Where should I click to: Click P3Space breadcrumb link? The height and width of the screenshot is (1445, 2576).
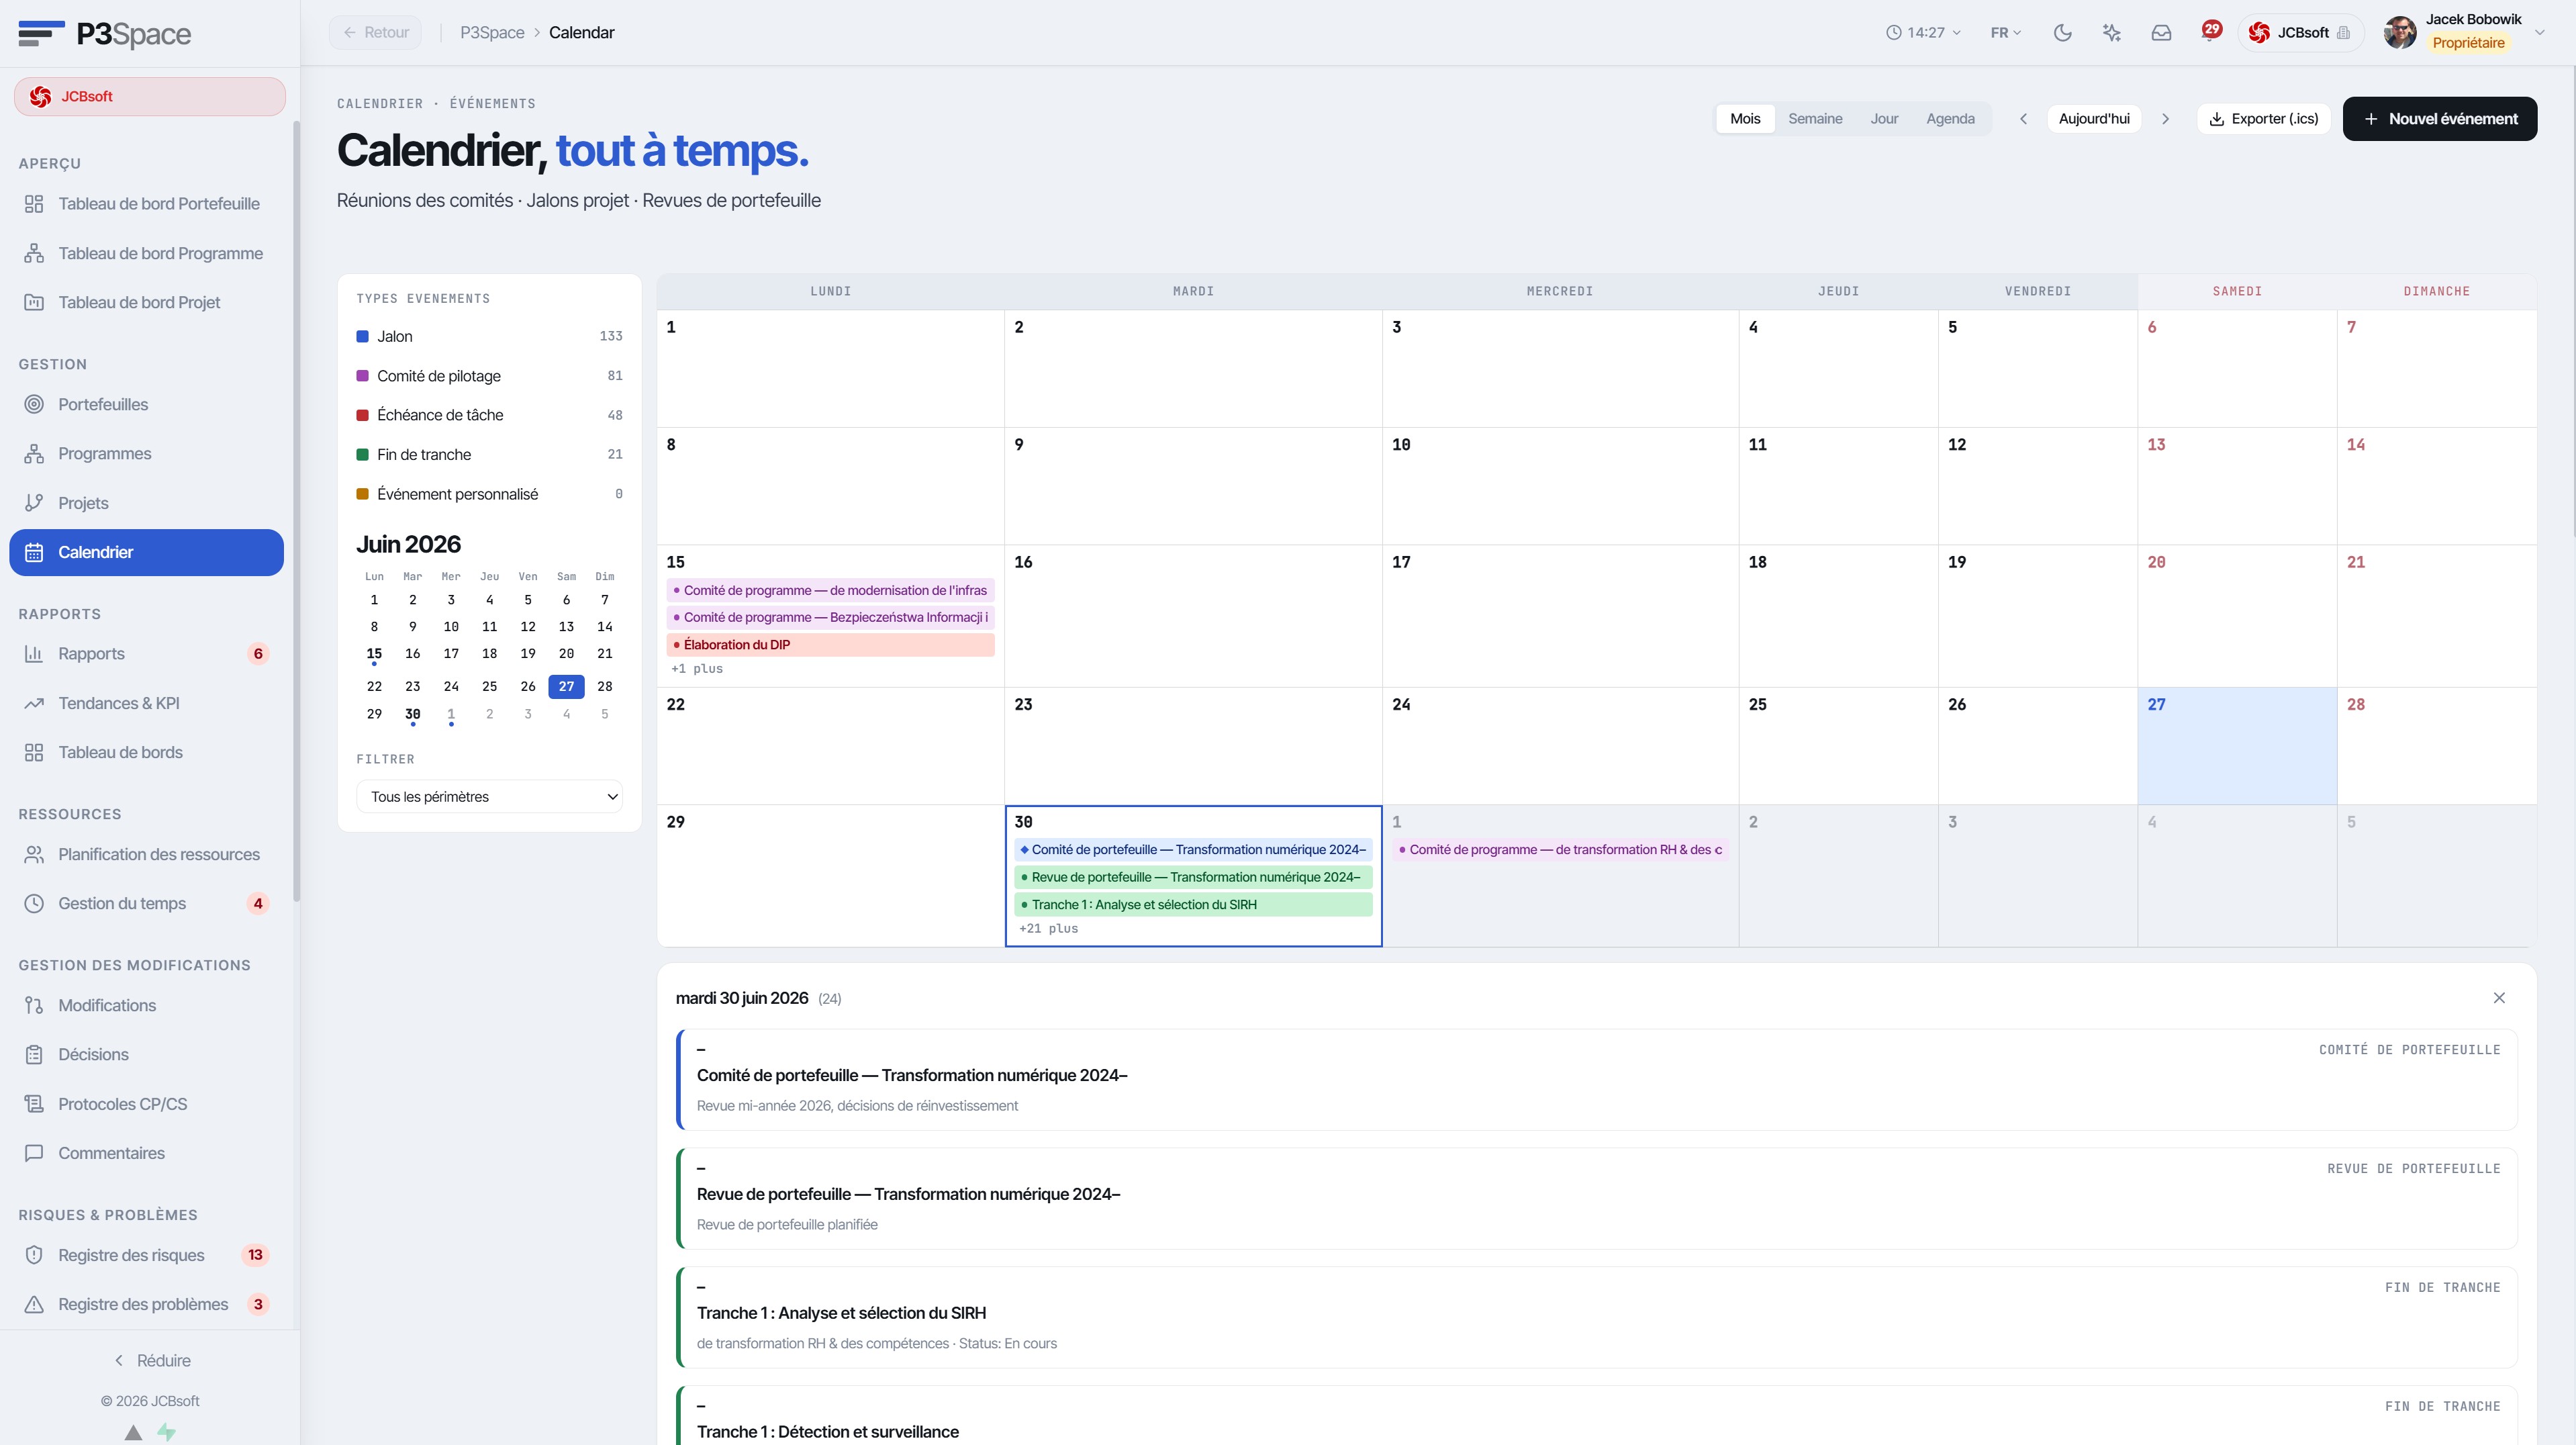tap(492, 33)
